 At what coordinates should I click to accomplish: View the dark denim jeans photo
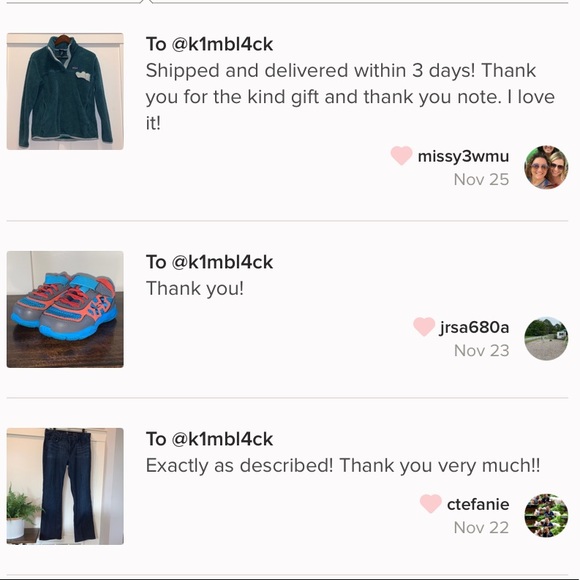[x=65, y=486]
